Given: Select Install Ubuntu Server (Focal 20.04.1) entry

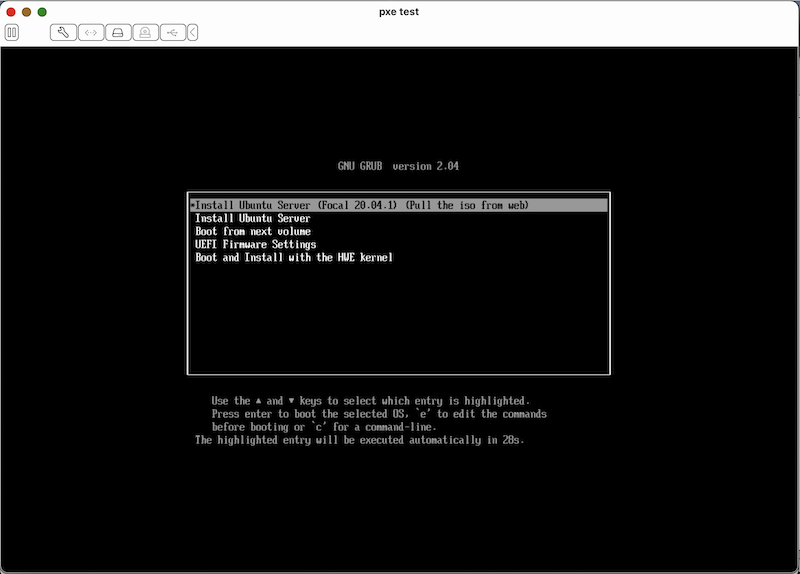Looking at the screenshot, I should click(x=398, y=205).
